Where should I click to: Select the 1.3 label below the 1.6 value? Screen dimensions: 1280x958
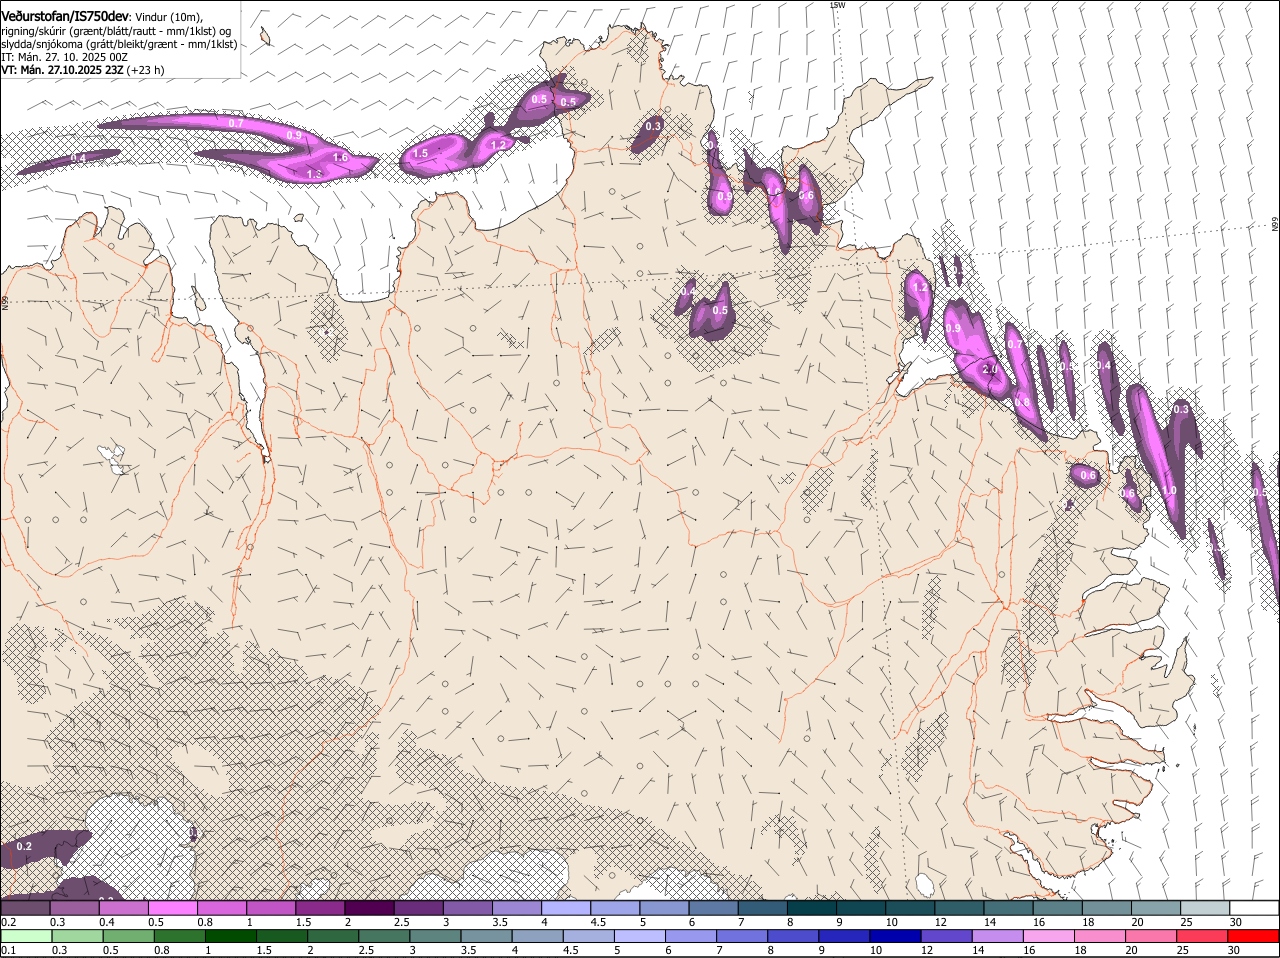(x=314, y=174)
